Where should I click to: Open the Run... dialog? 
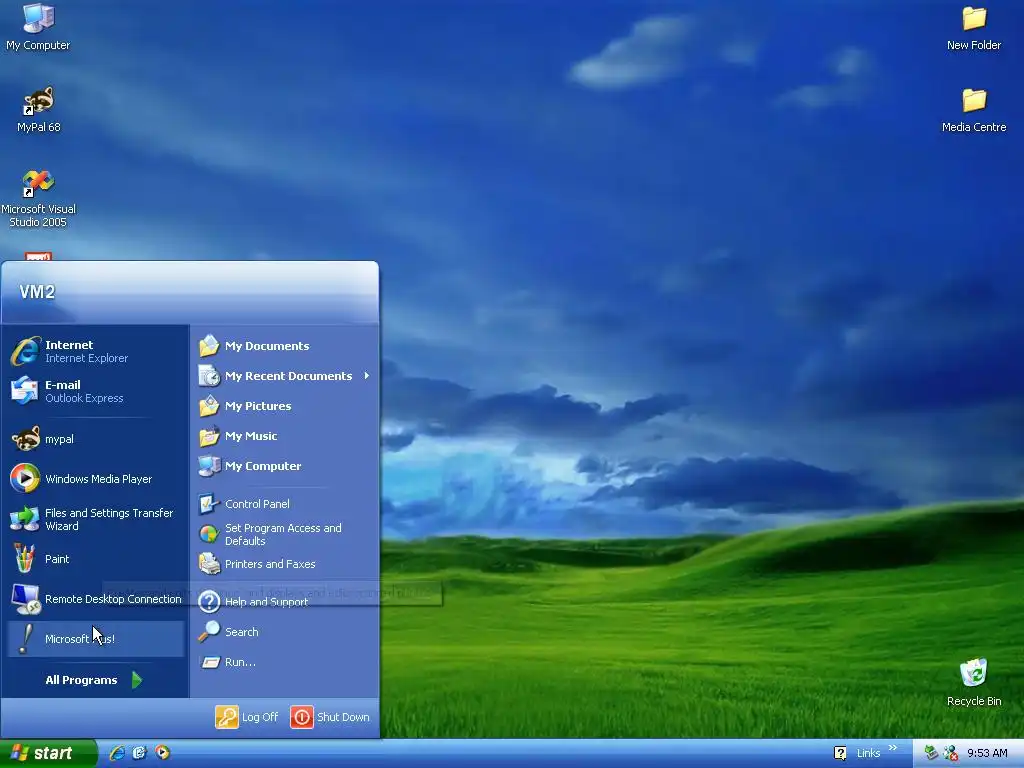[285, 662]
